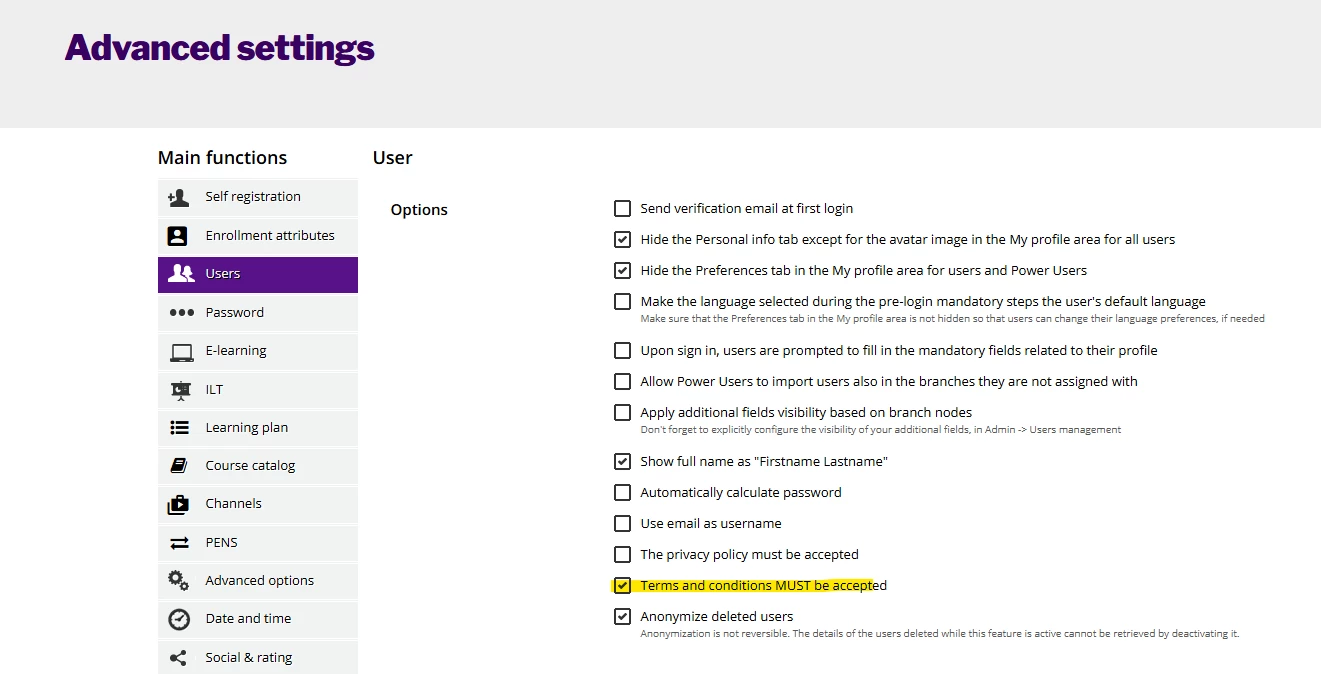This screenshot has height=674, width=1321.
Task: Click the PENS arrows icon
Action: [x=180, y=543]
